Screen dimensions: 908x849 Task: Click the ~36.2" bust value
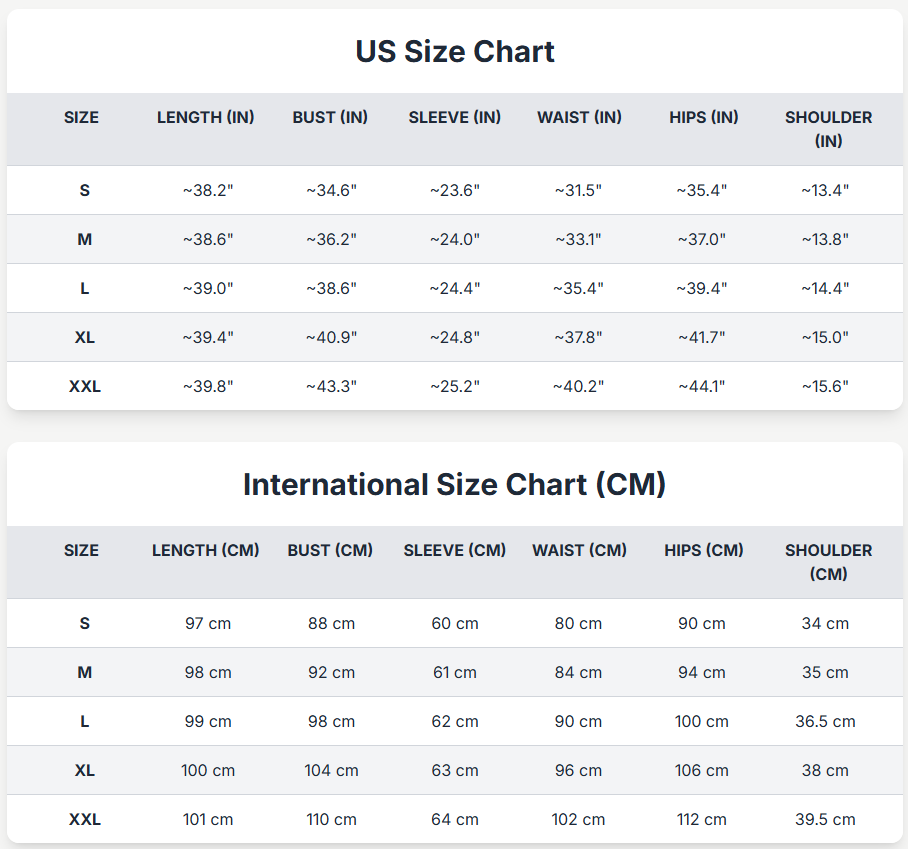[331, 239]
